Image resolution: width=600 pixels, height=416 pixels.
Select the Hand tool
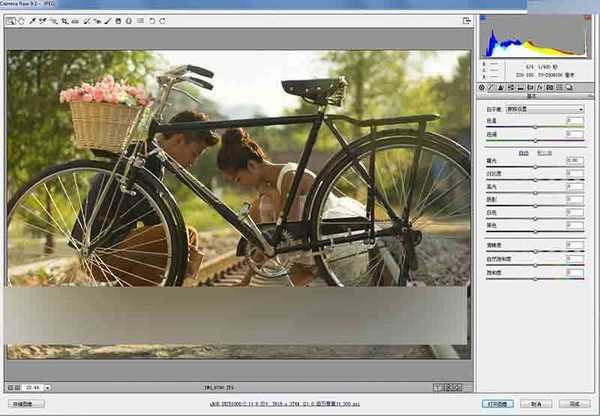coord(21,20)
